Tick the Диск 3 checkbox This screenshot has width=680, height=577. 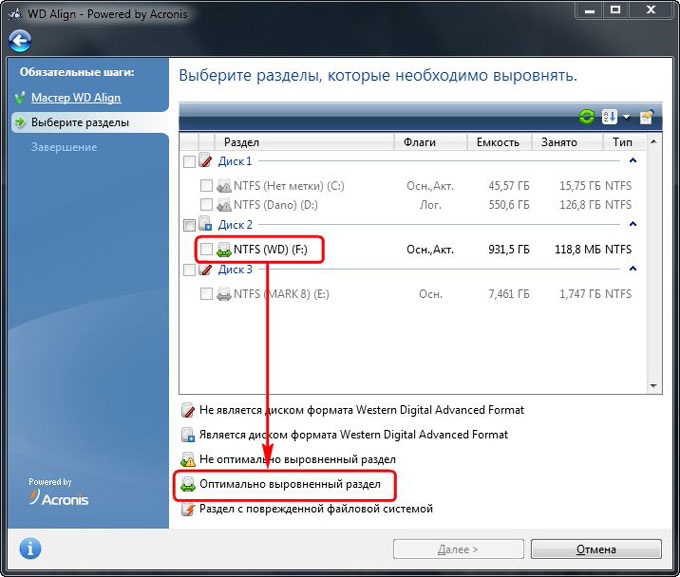[x=189, y=270]
